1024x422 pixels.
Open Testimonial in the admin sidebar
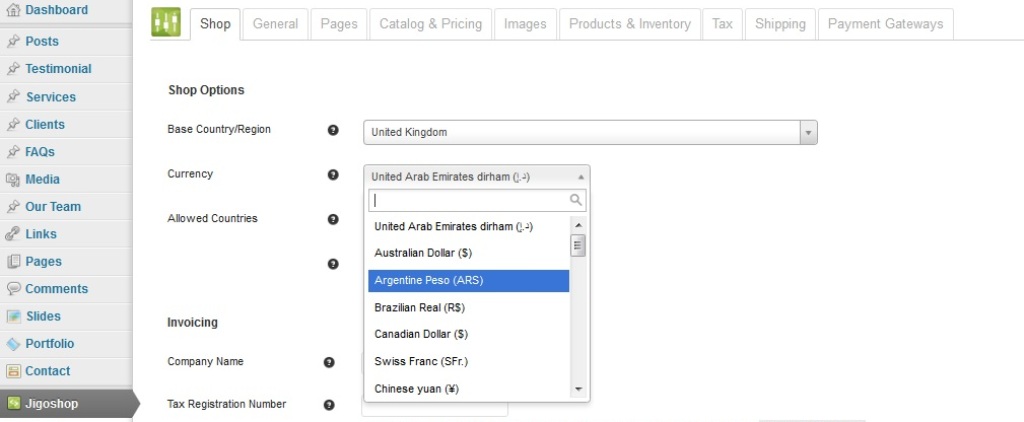(58, 69)
